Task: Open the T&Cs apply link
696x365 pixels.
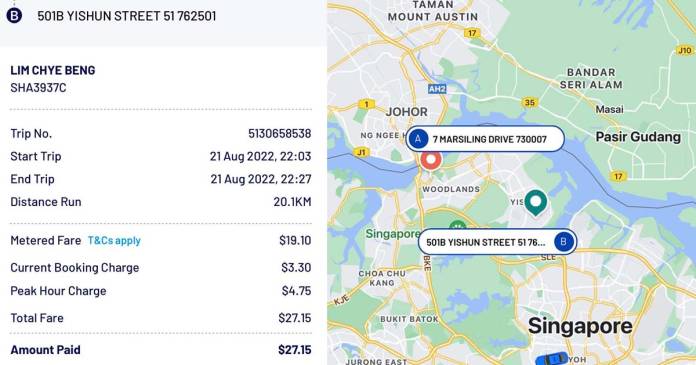Action: (114, 241)
